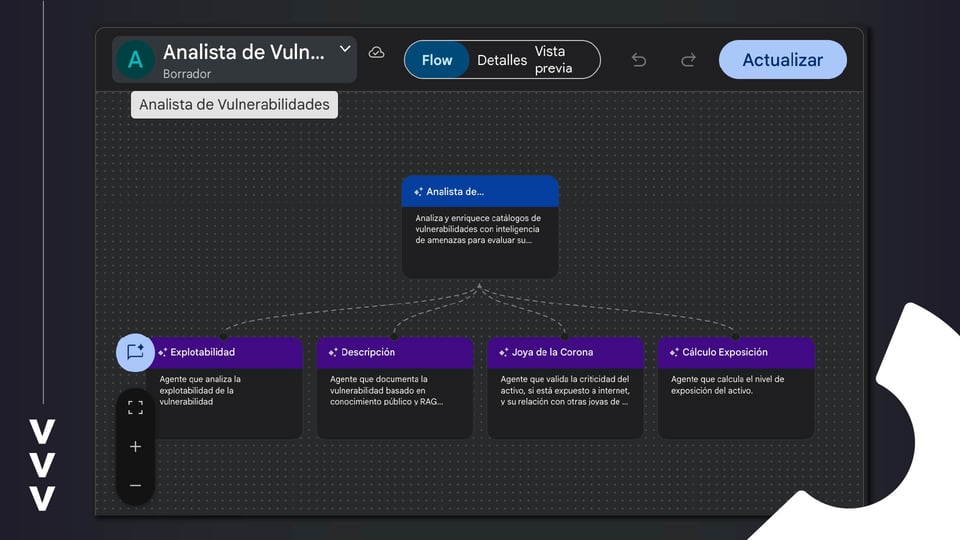
Task: Click the cloud save status icon
Action: tap(377, 52)
